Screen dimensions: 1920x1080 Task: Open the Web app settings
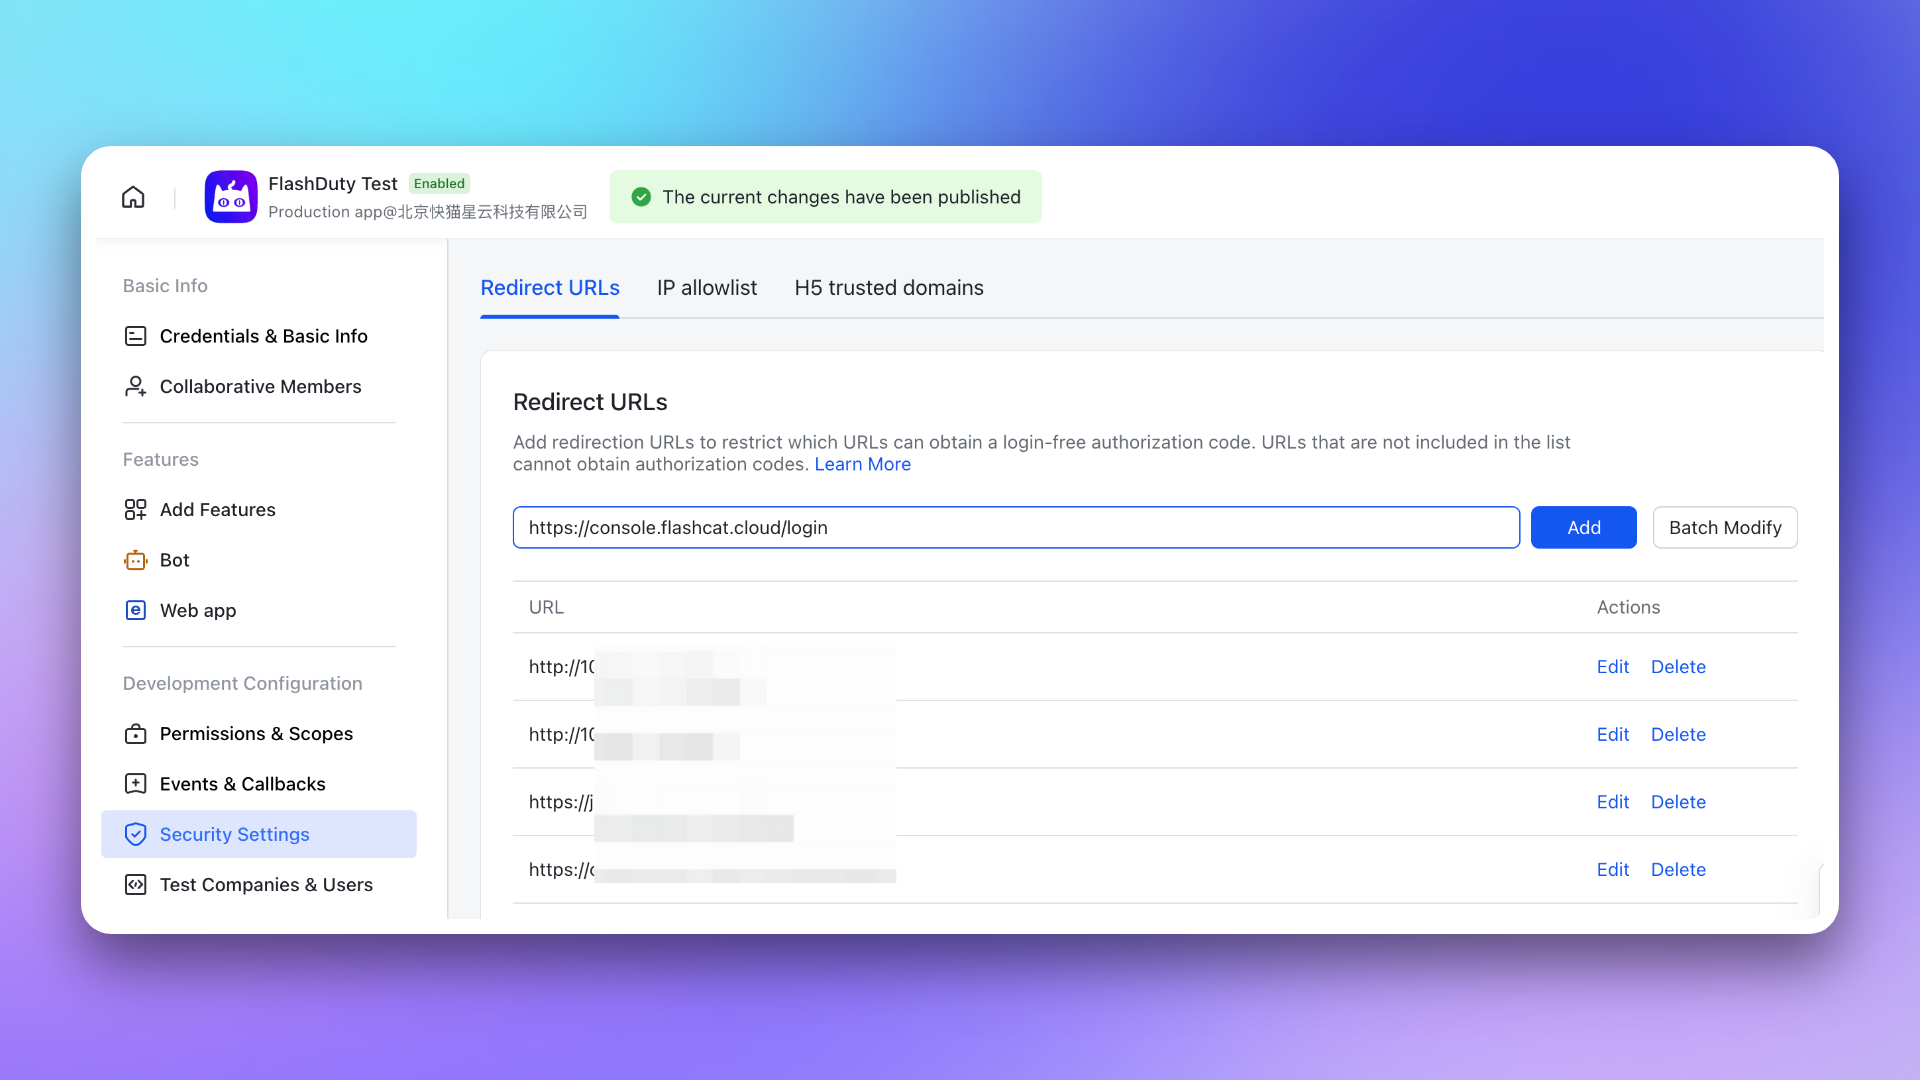pos(198,610)
